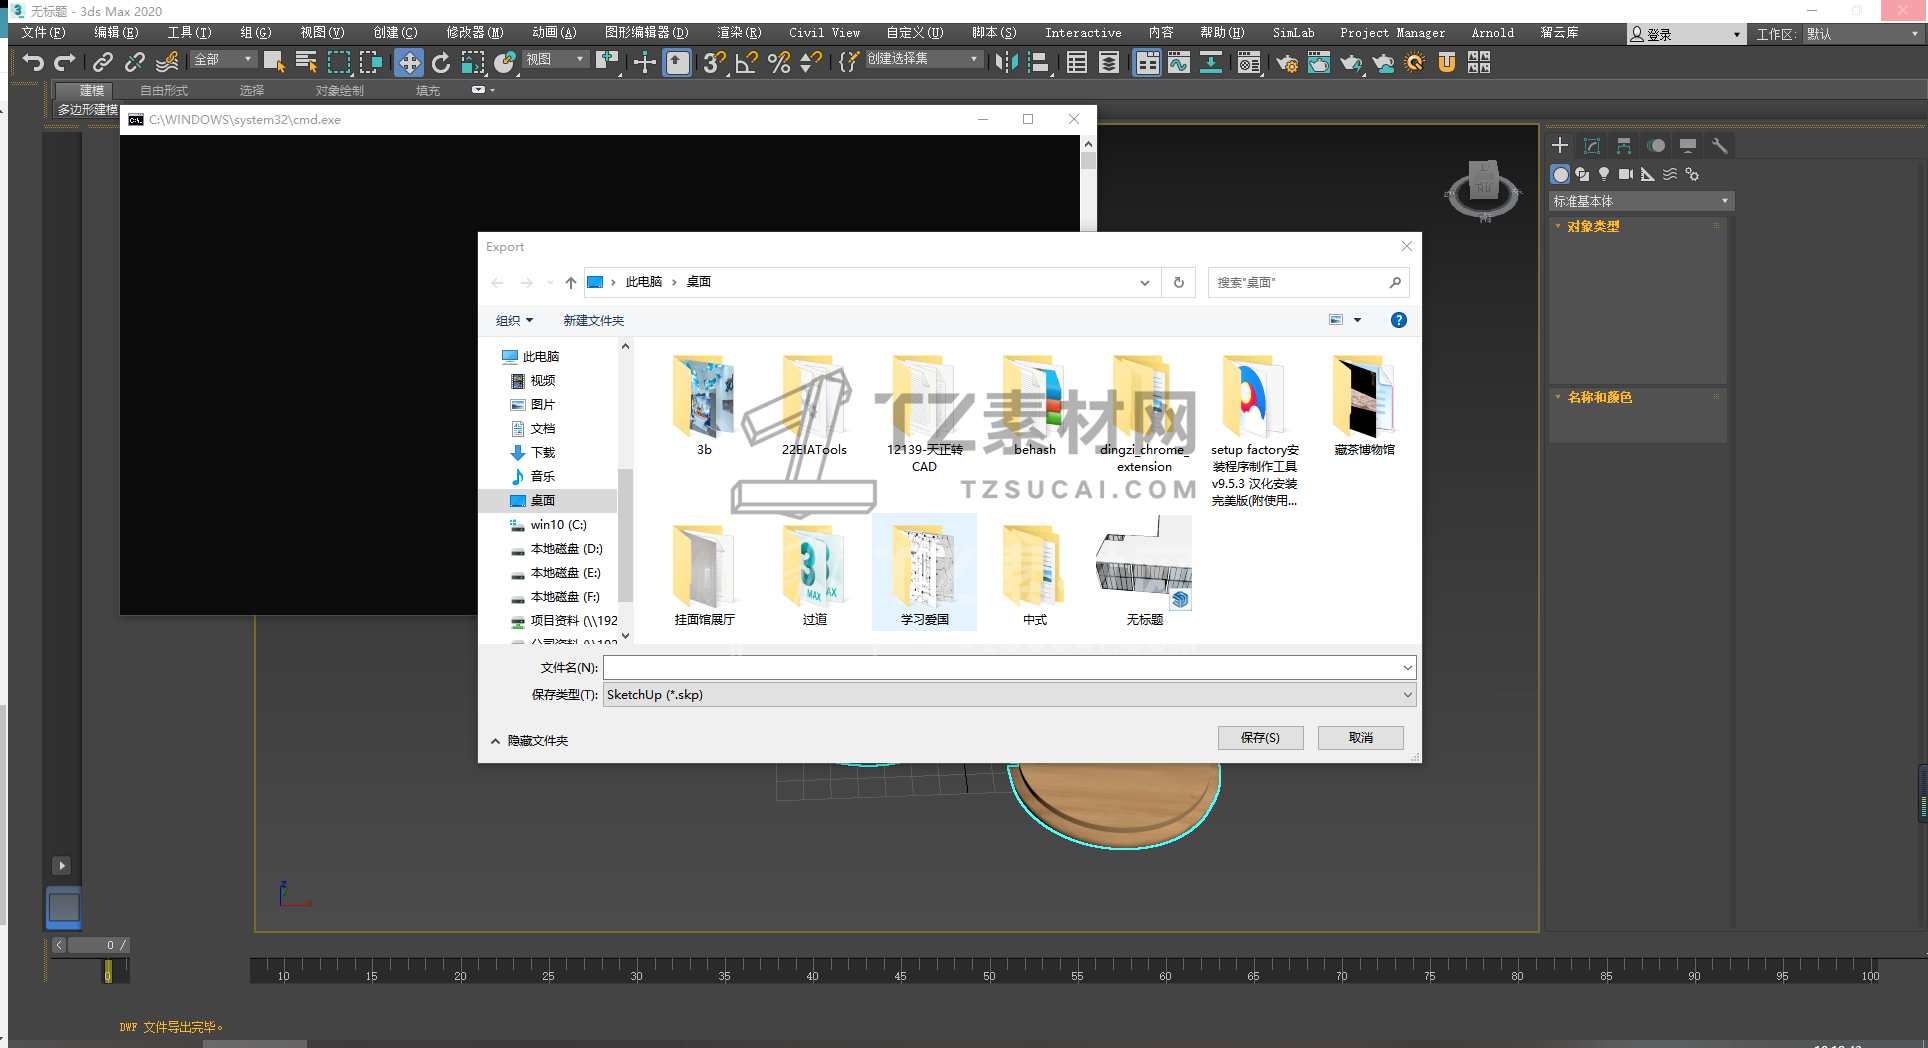The width and height of the screenshot is (1928, 1048).
Task: Select the Lights category icon
Action: click(x=1604, y=174)
